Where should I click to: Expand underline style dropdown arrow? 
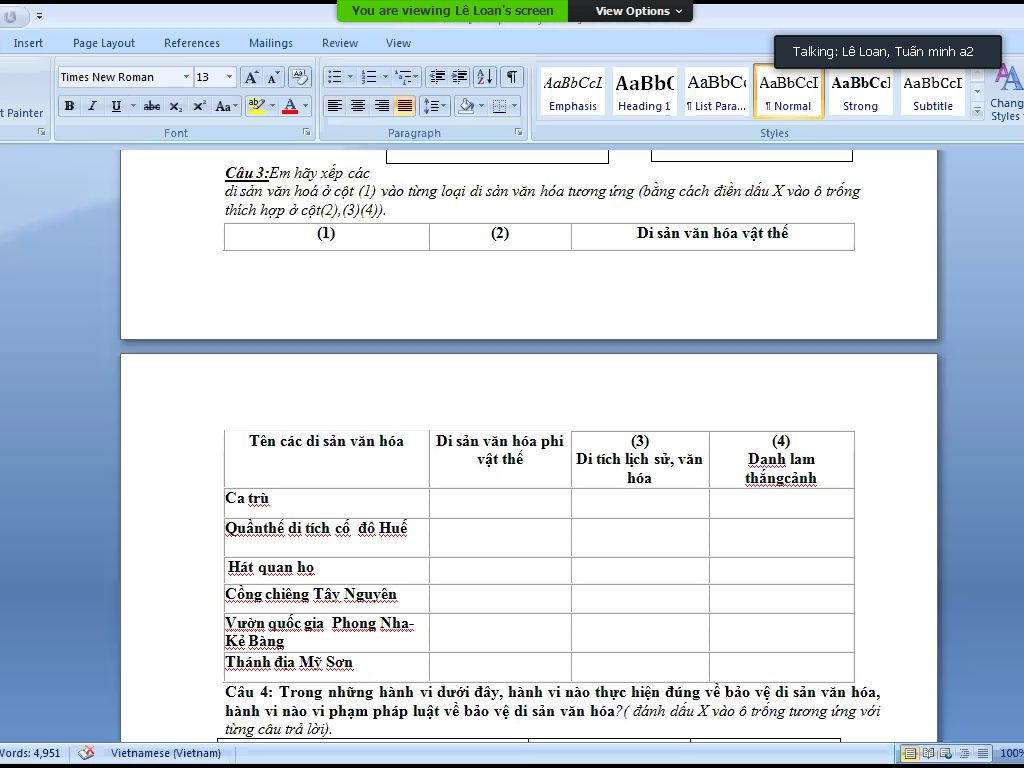(133, 106)
